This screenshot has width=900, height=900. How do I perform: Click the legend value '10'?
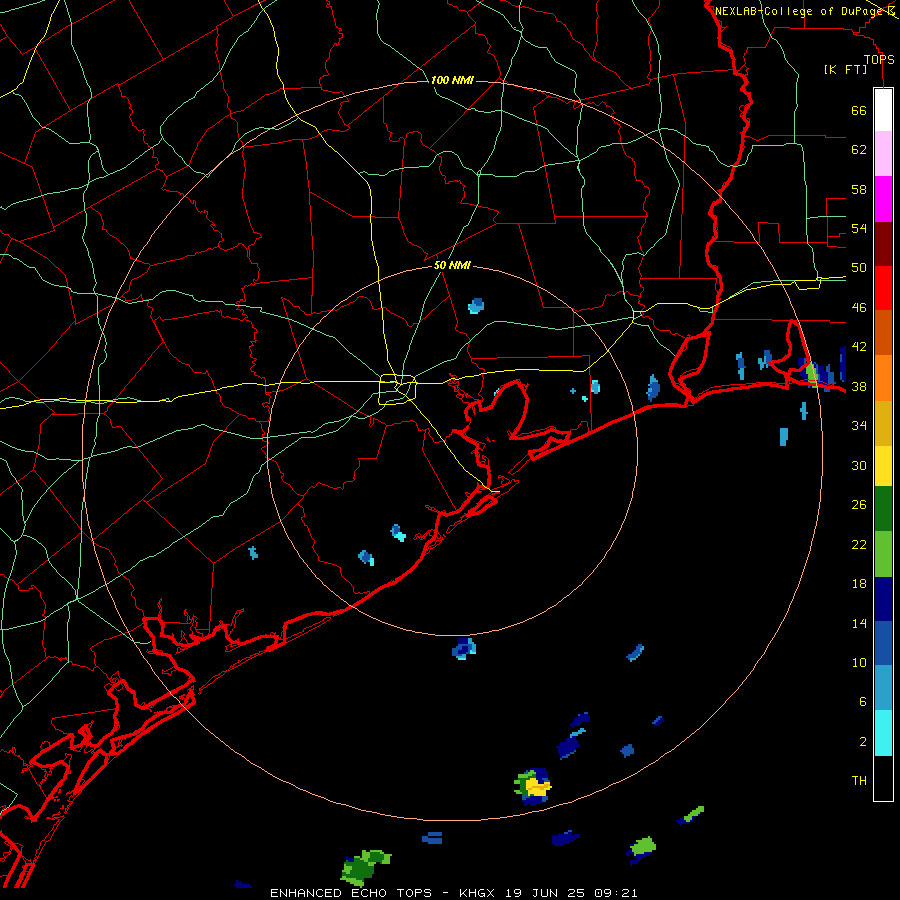coord(859,662)
